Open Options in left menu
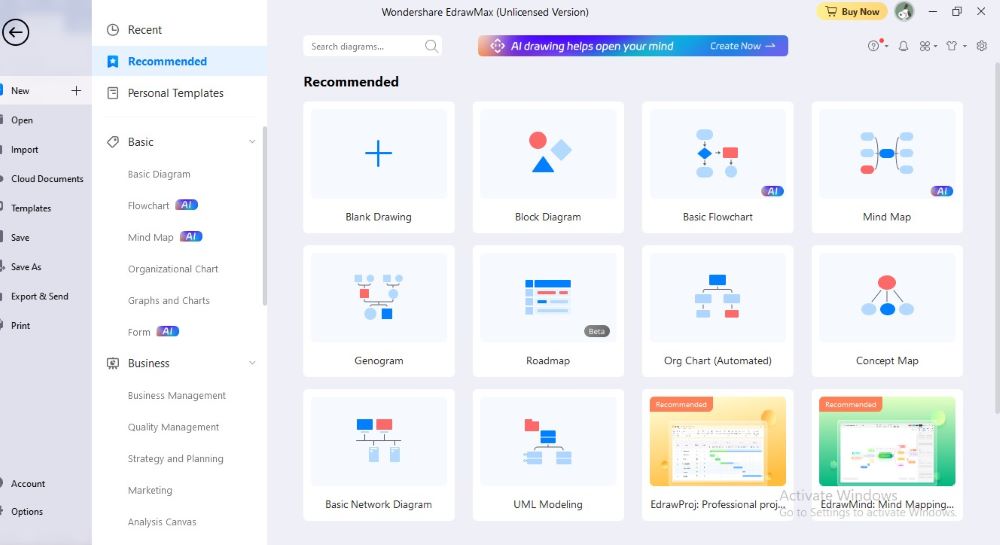 coord(27,512)
